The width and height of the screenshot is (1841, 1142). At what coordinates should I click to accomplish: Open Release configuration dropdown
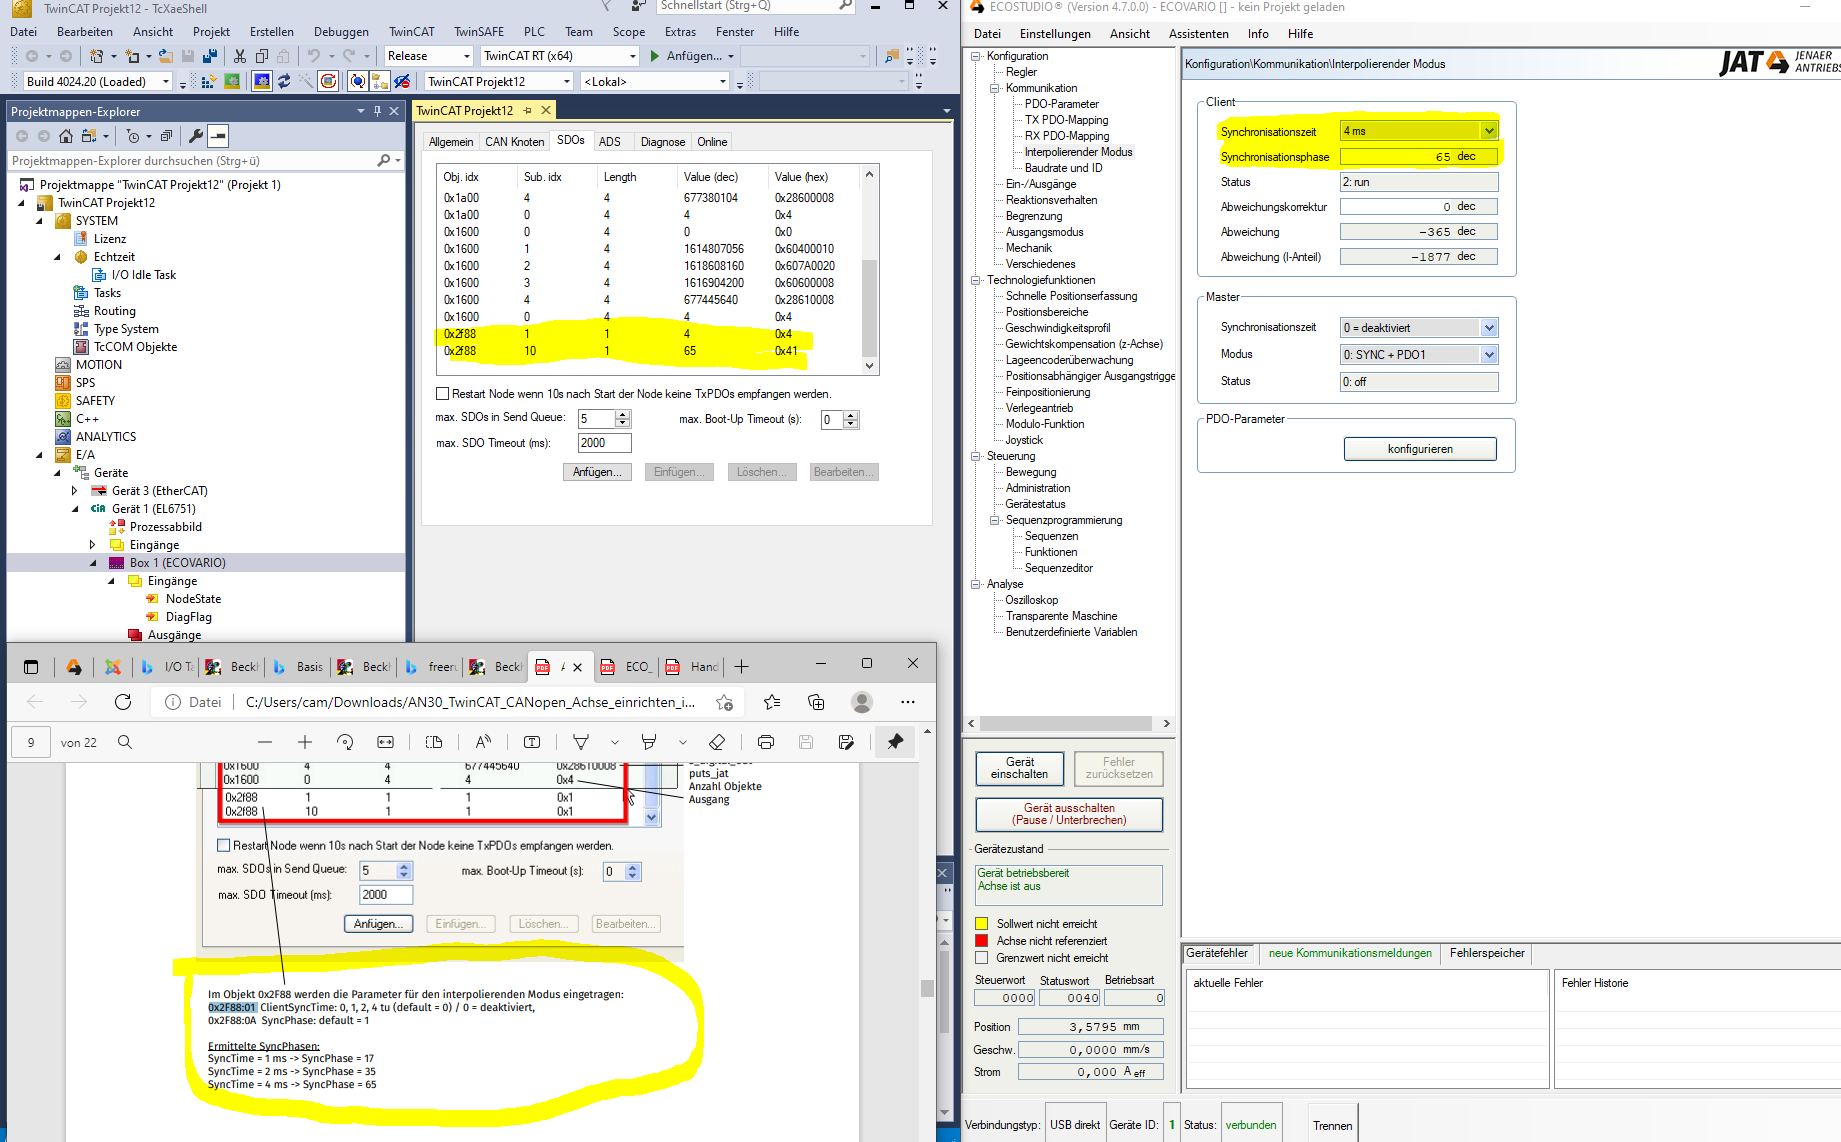[466, 56]
